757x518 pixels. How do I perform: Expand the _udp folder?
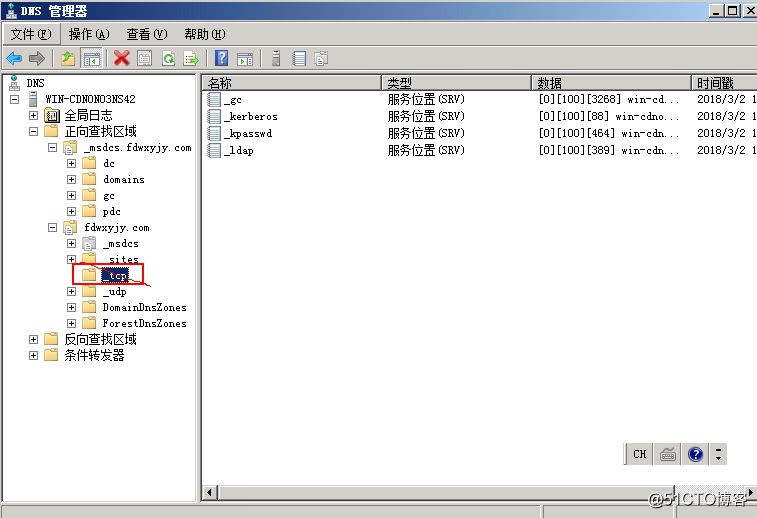(x=71, y=292)
